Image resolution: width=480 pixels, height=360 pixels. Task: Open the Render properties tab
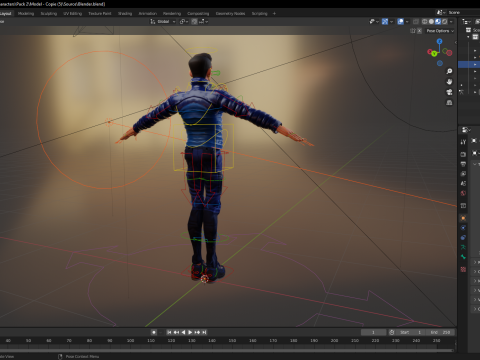(x=463, y=154)
